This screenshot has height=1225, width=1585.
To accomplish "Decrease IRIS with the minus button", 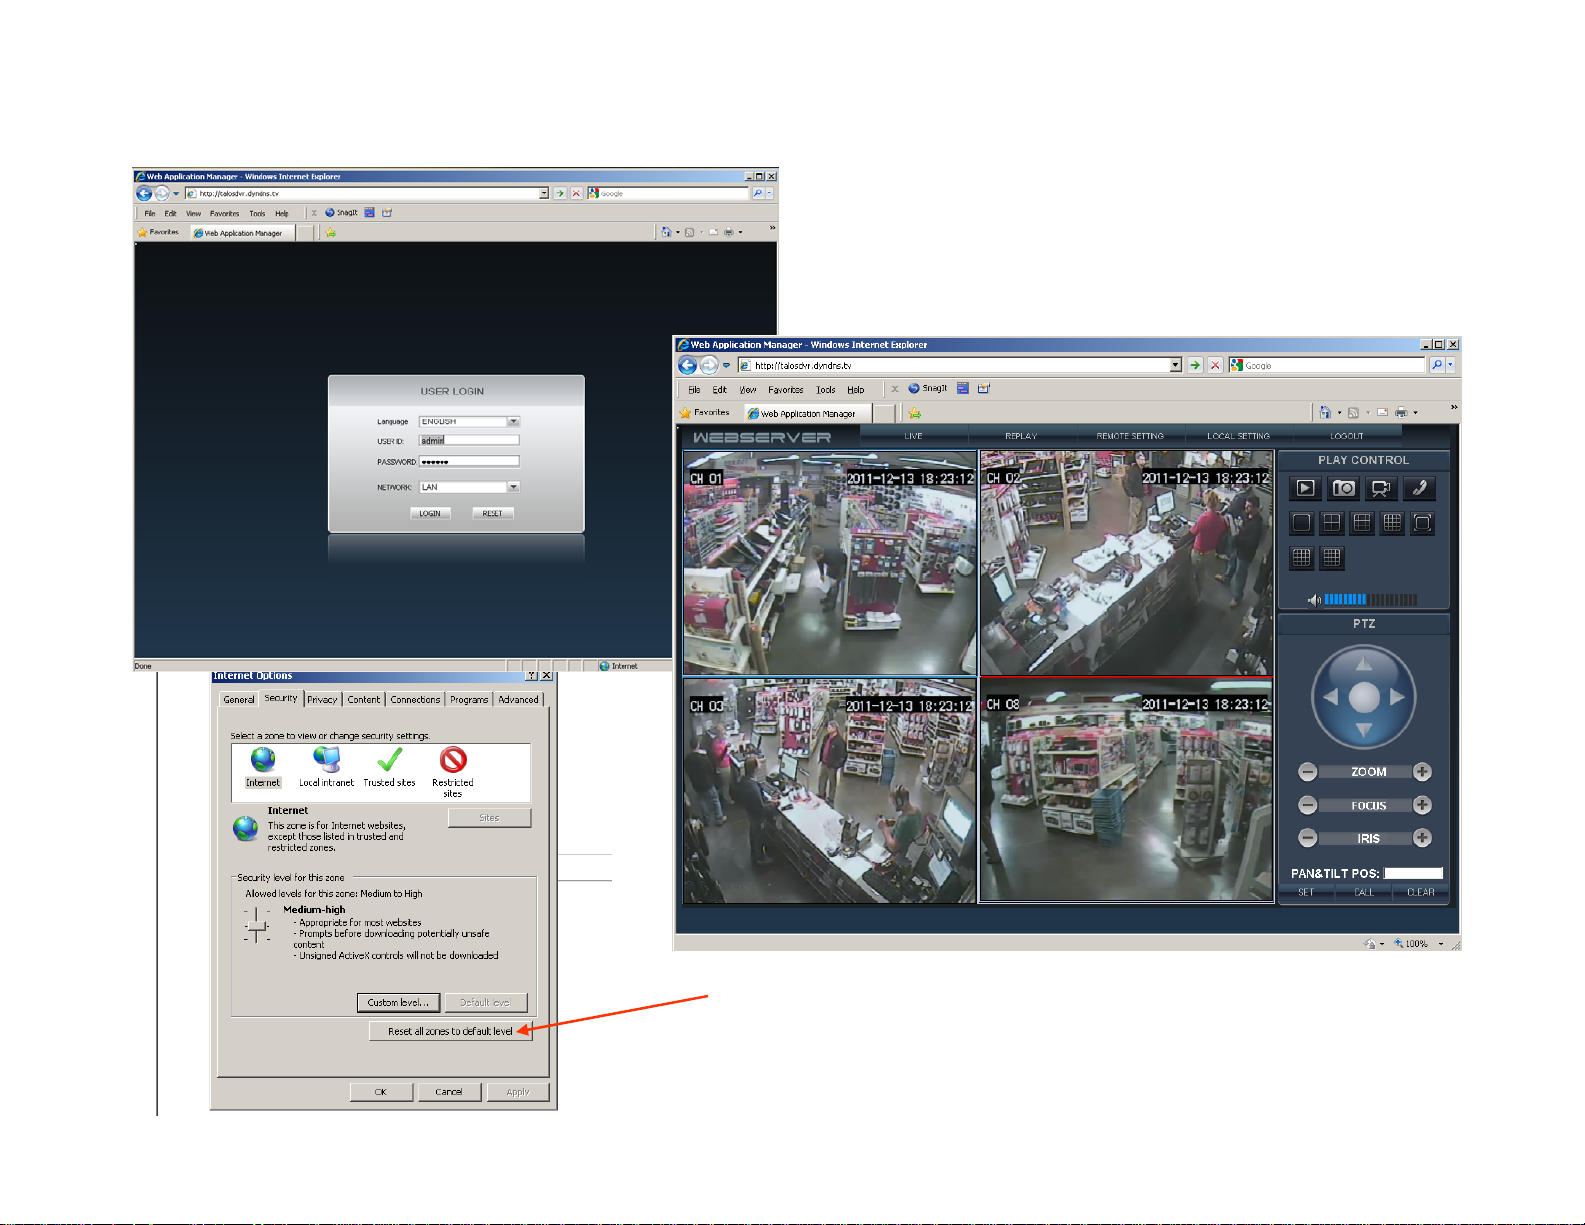I will click(x=1308, y=838).
